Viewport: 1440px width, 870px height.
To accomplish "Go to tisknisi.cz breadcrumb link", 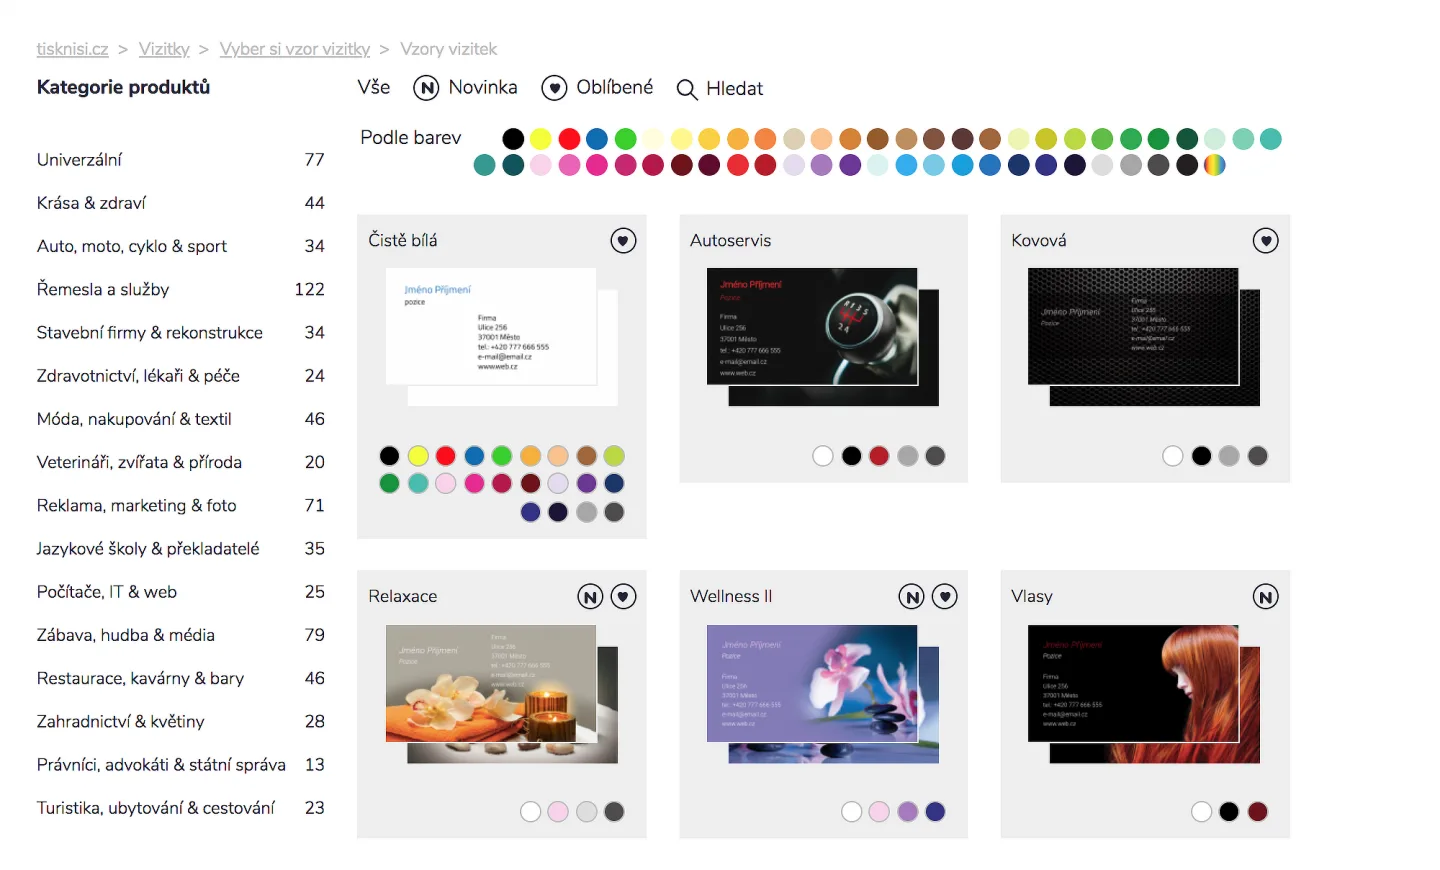I will coord(72,49).
